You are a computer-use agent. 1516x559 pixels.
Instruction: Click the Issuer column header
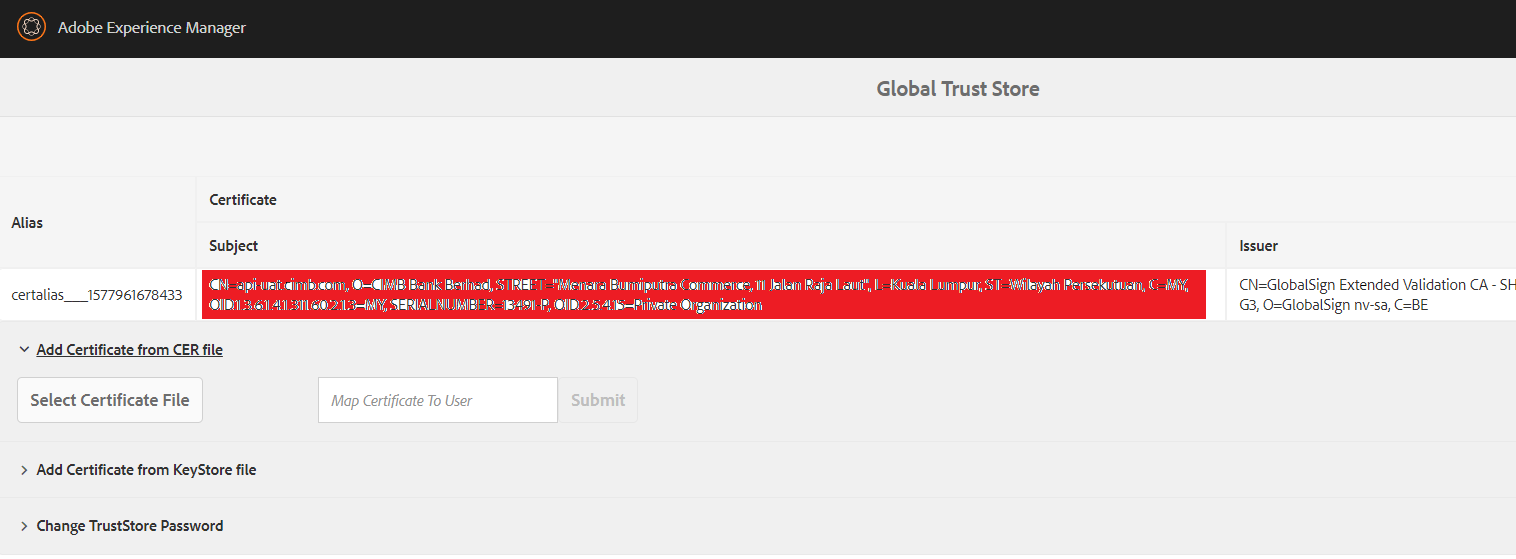(1259, 246)
